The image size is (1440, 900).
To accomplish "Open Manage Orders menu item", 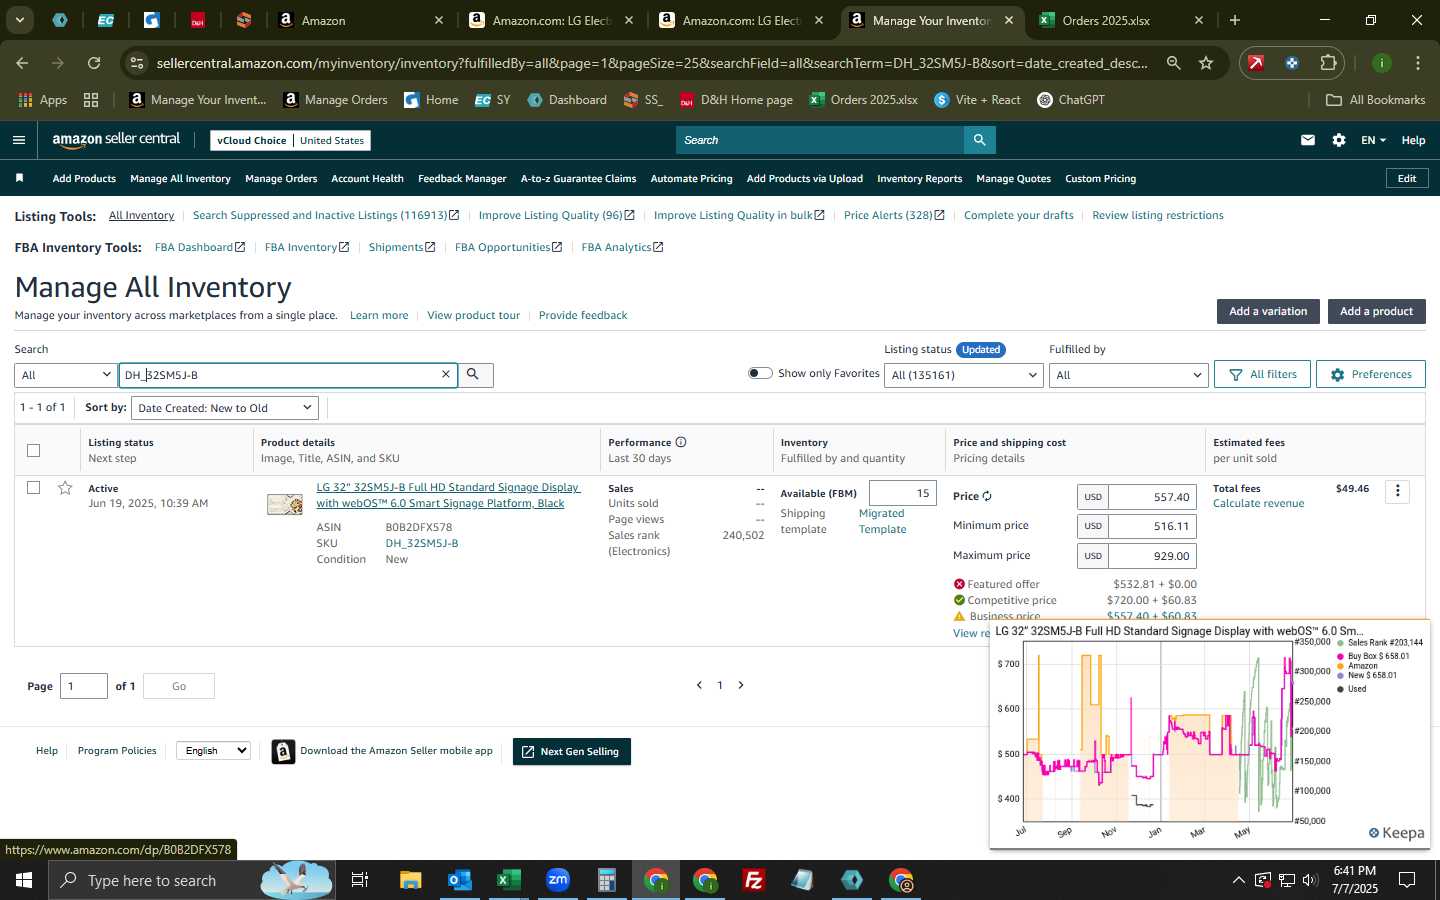I will click(x=281, y=178).
